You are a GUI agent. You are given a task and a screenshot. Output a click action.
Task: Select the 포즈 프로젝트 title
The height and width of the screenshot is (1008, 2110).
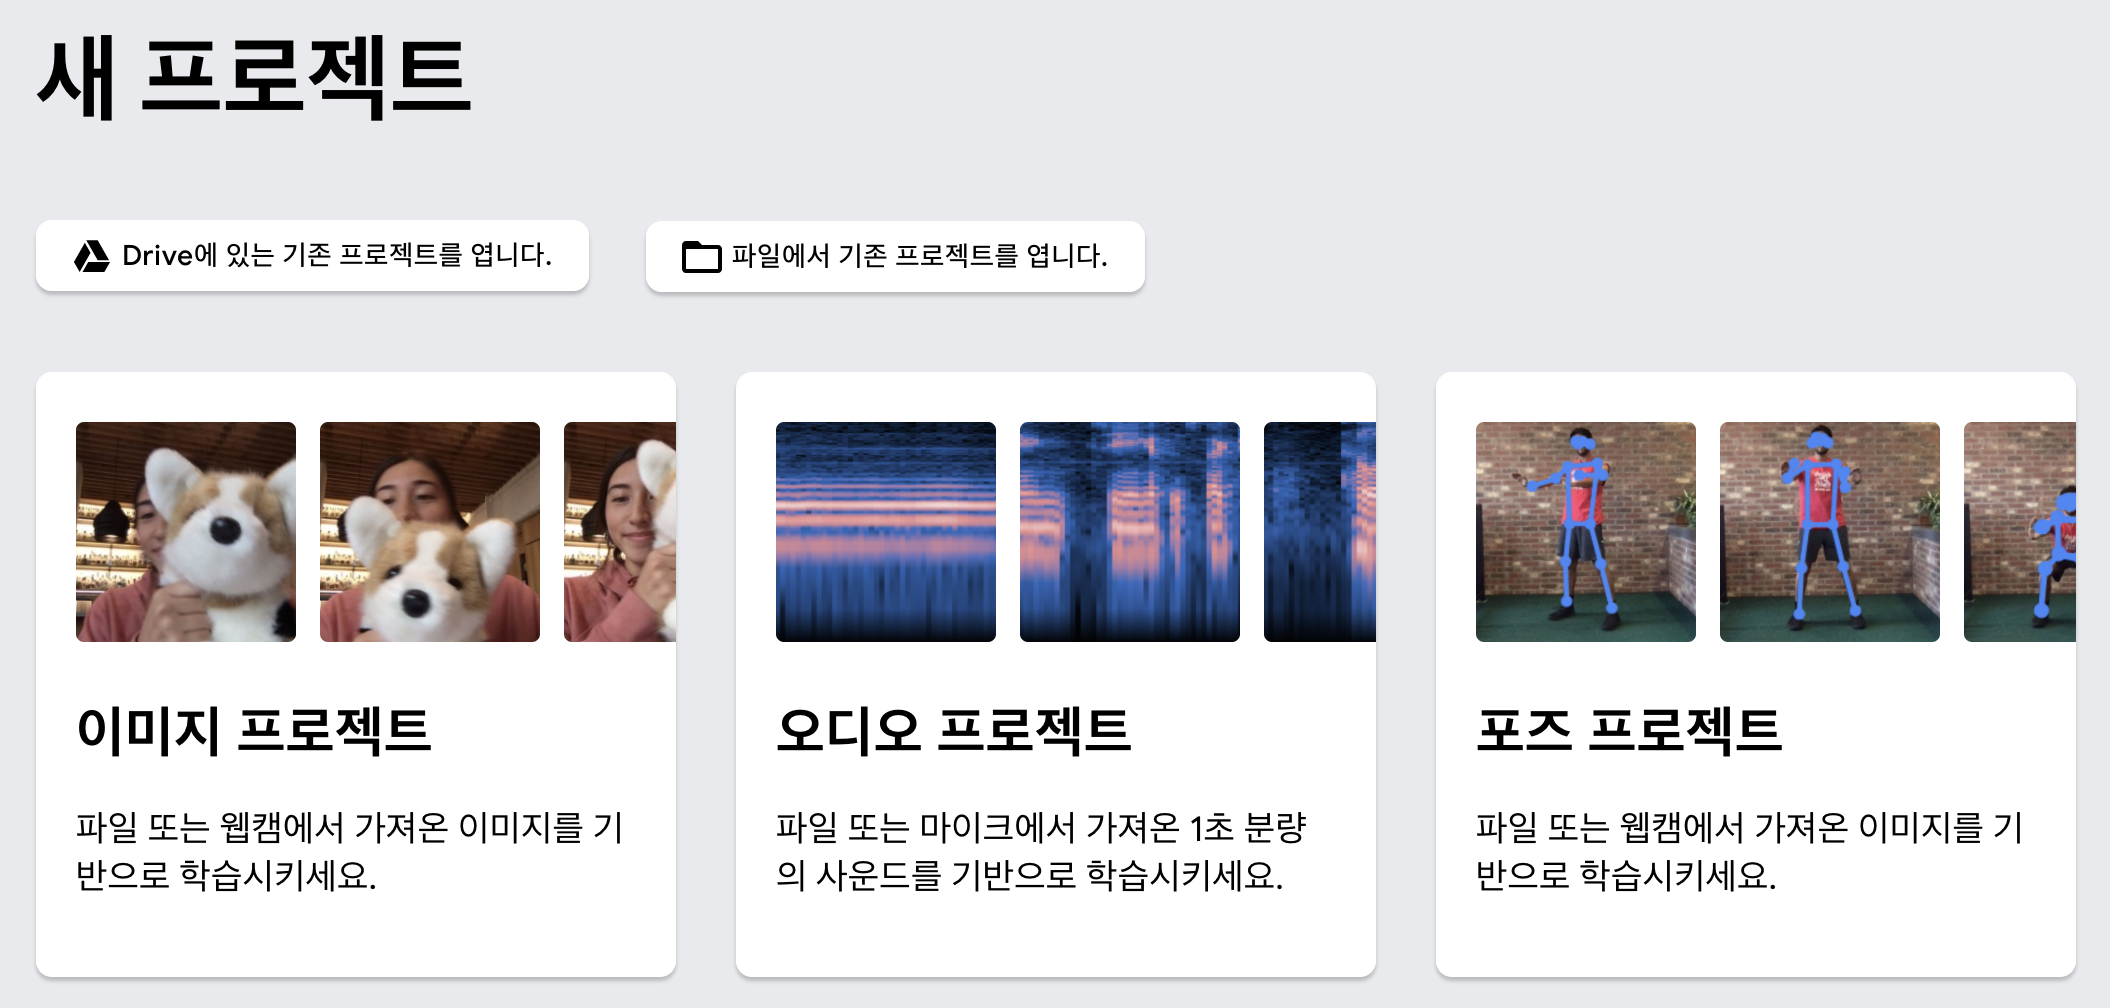pos(1629,730)
